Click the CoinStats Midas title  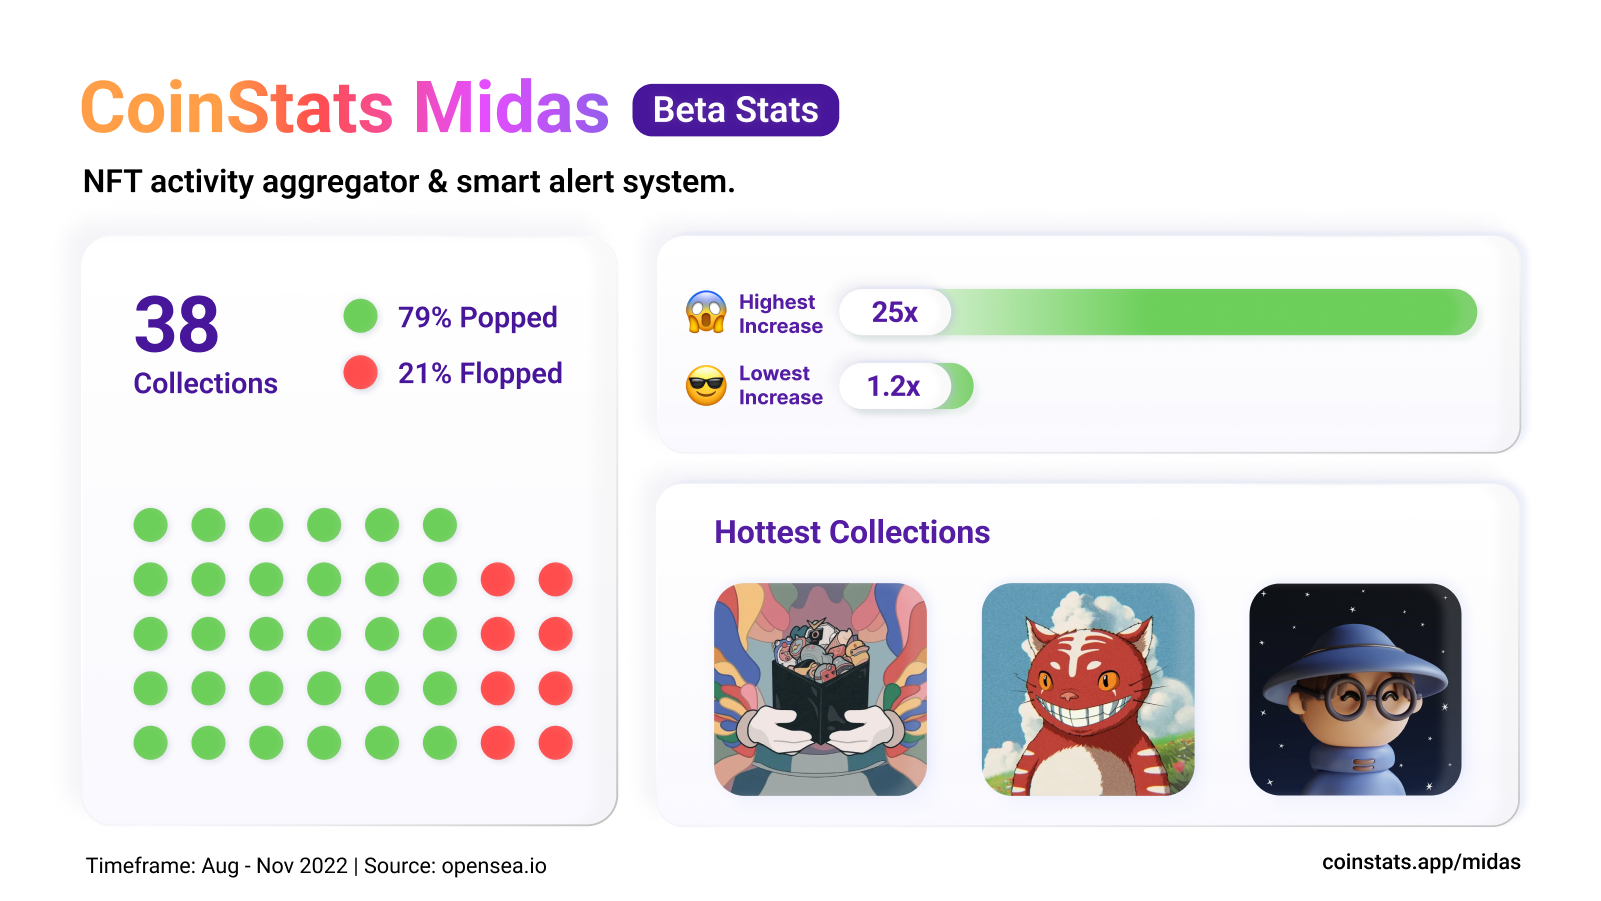coord(345,108)
